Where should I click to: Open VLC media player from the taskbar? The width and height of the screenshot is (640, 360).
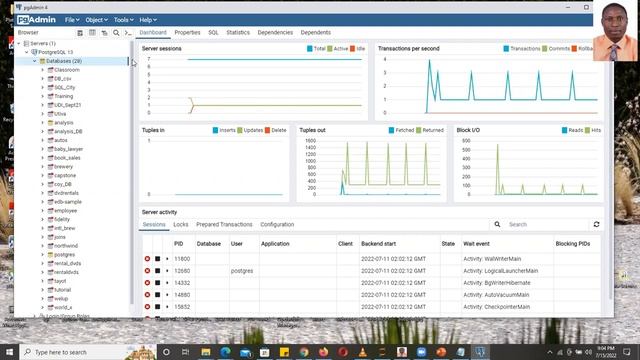(362, 352)
